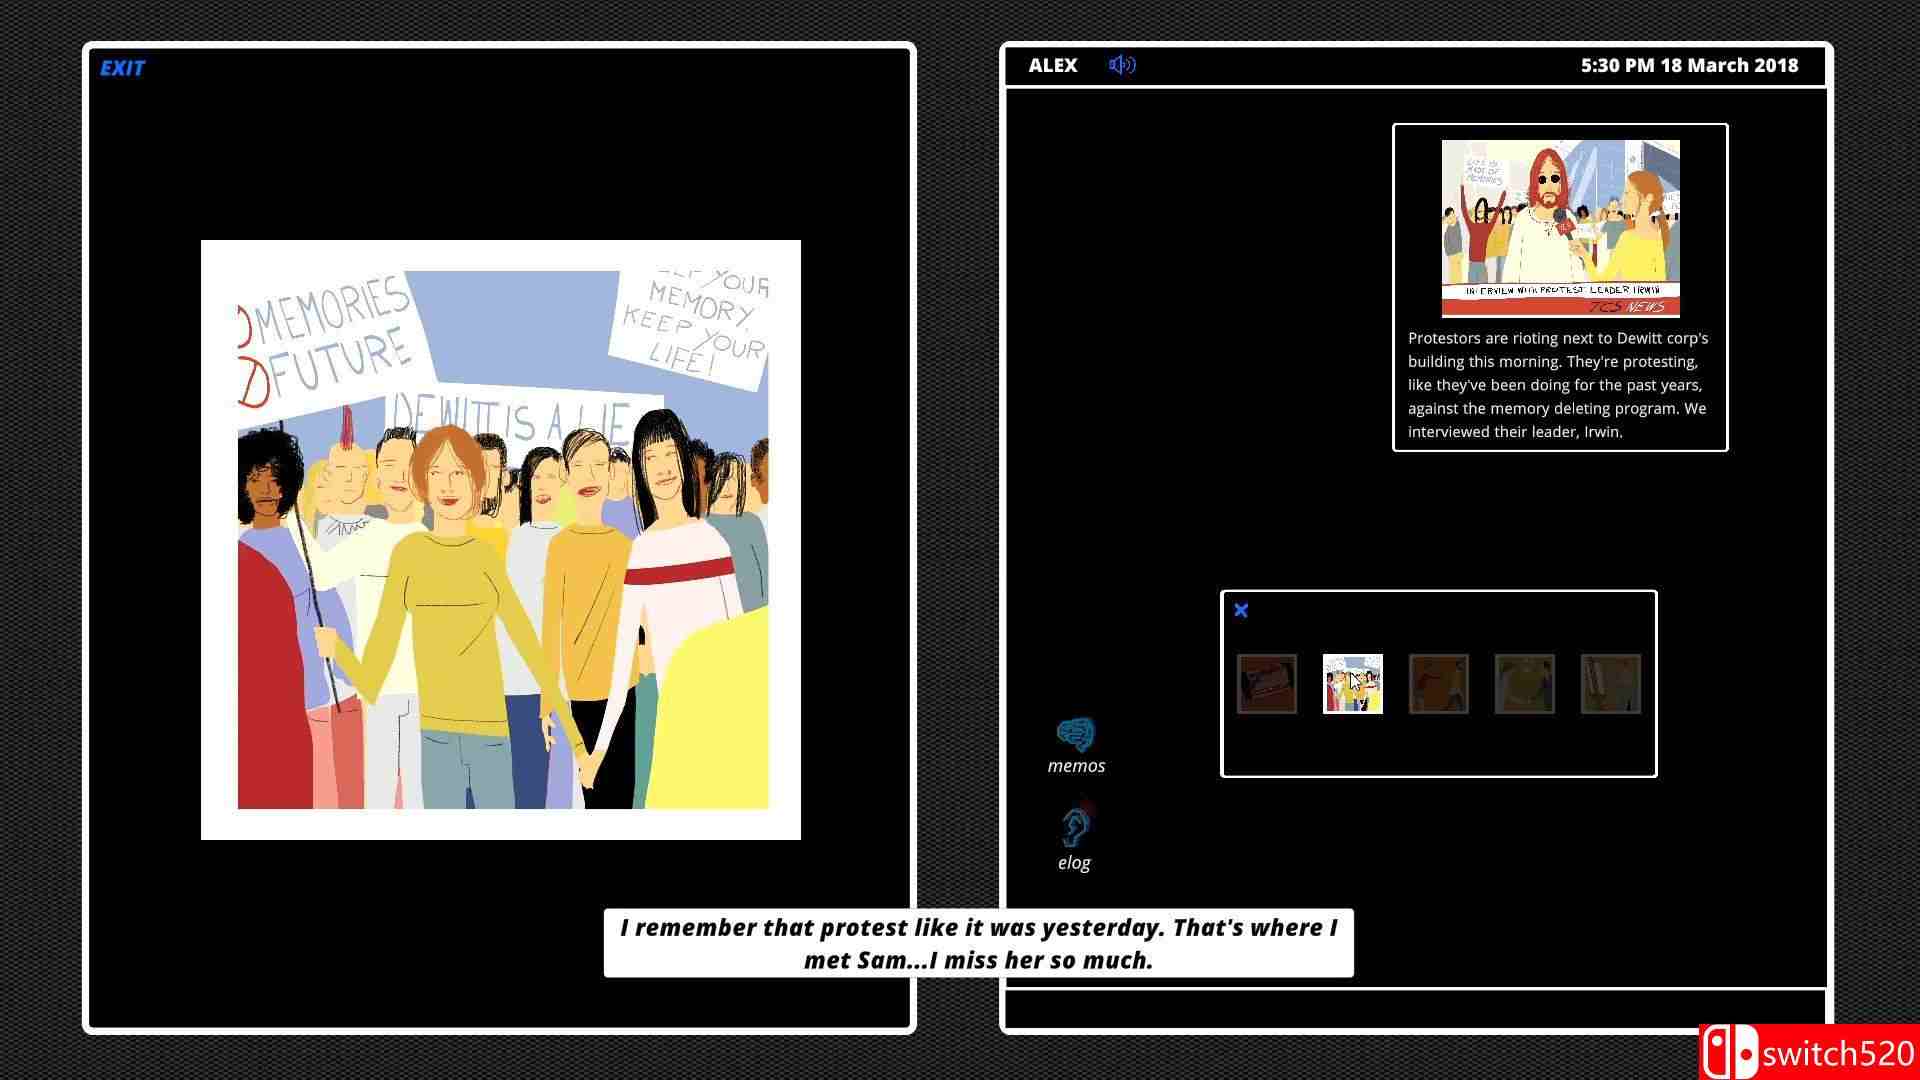The height and width of the screenshot is (1080, 1920).
Task: Select the fourth dimmed memo thumbnail
Action: (x=1525, y=684)
